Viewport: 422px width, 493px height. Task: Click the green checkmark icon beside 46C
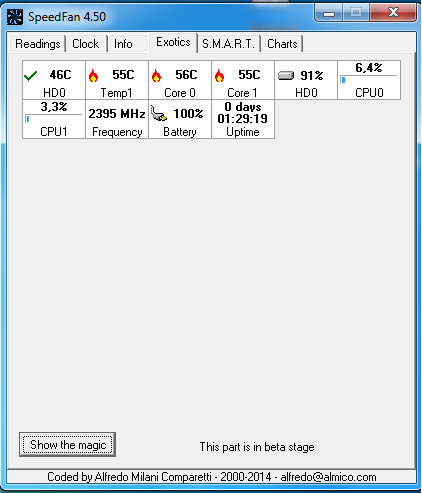[x=31, y=76]
